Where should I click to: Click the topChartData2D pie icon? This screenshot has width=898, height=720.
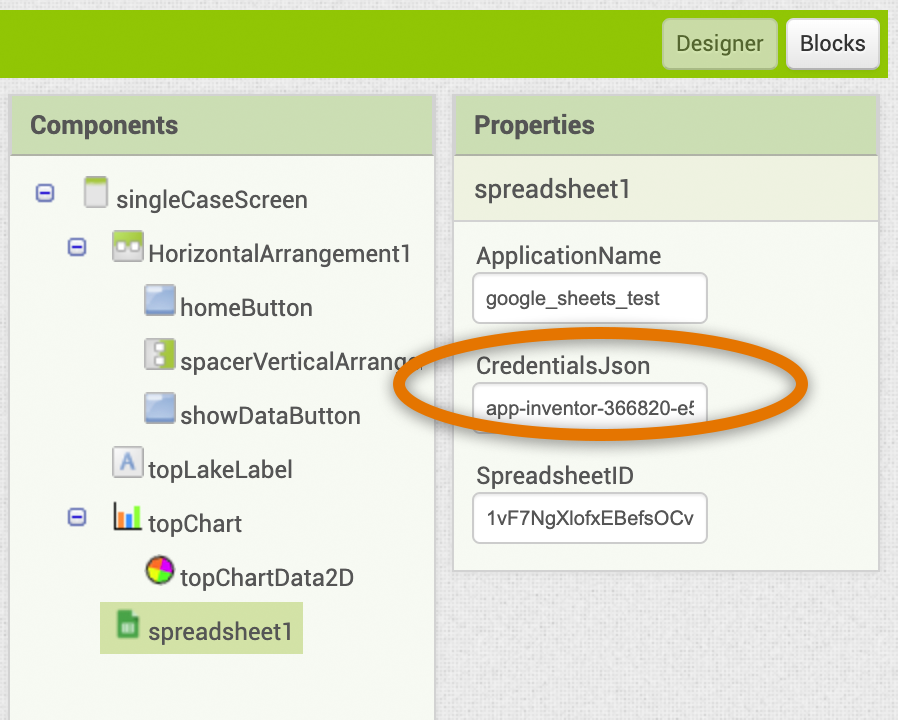160,570
